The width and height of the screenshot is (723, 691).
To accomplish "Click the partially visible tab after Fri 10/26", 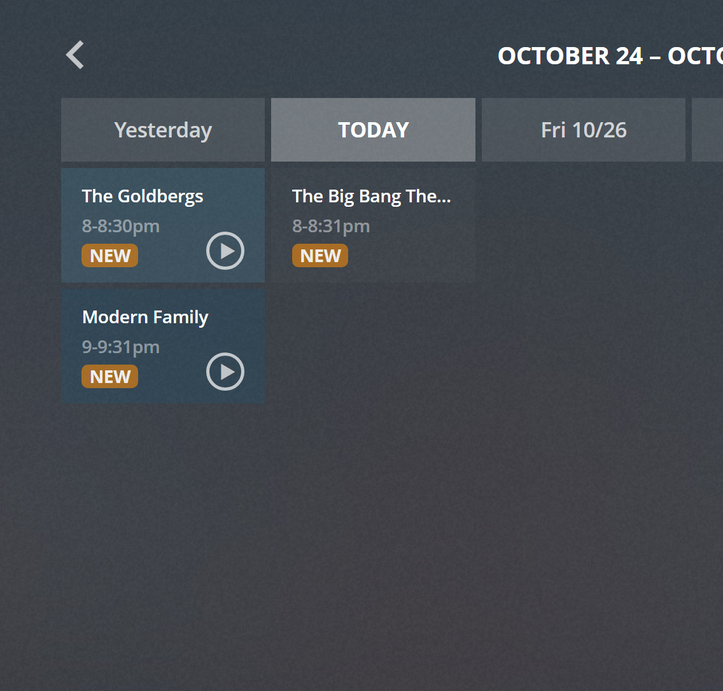I will 708,130.
